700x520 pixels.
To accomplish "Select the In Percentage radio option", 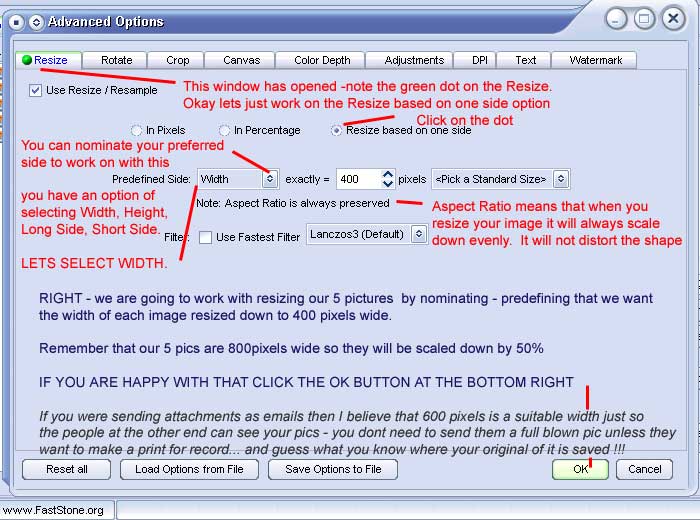I will (x=225, y=130).
